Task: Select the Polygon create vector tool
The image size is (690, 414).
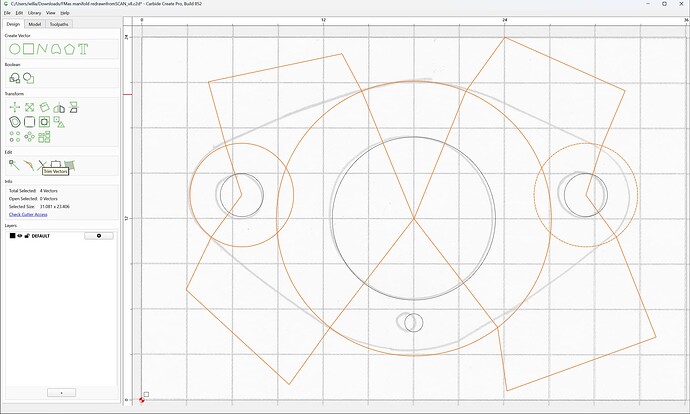Action: 69,49
